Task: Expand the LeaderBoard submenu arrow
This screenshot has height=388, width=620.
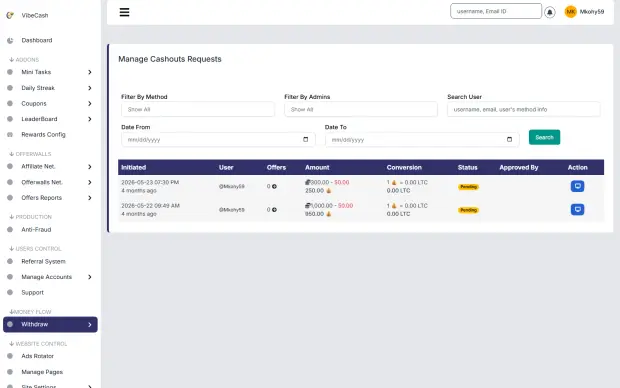Action: [x=90, y=119]
